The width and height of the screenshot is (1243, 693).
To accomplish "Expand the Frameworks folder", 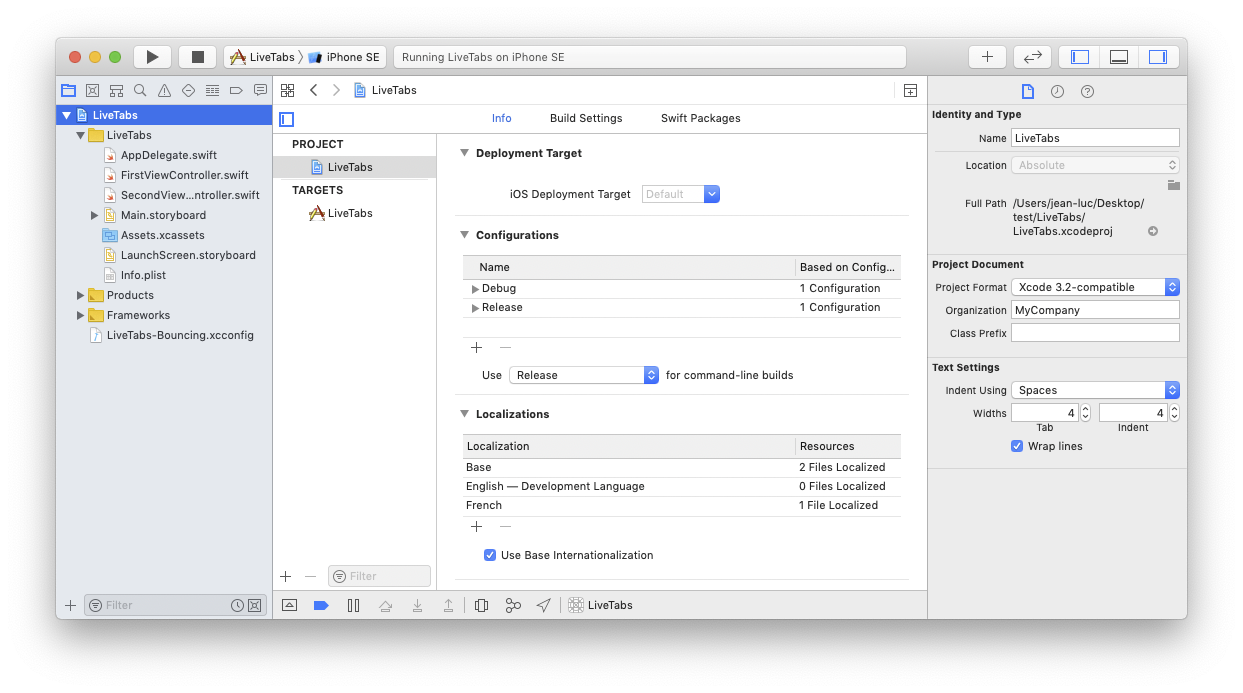I will [81, 315].
